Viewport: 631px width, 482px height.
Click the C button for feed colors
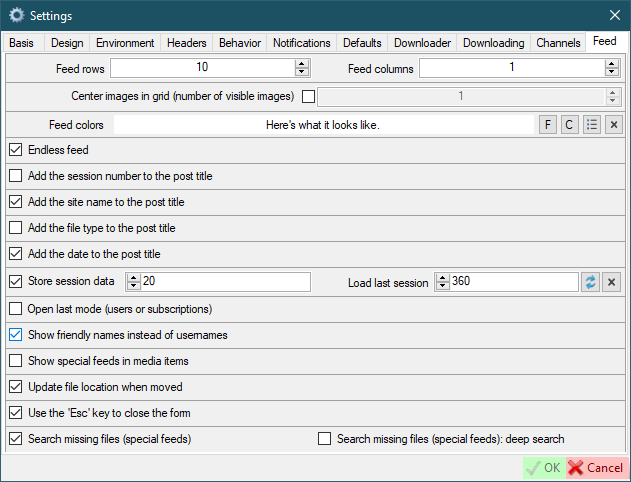pyautogui.click(x=569, y=125)
